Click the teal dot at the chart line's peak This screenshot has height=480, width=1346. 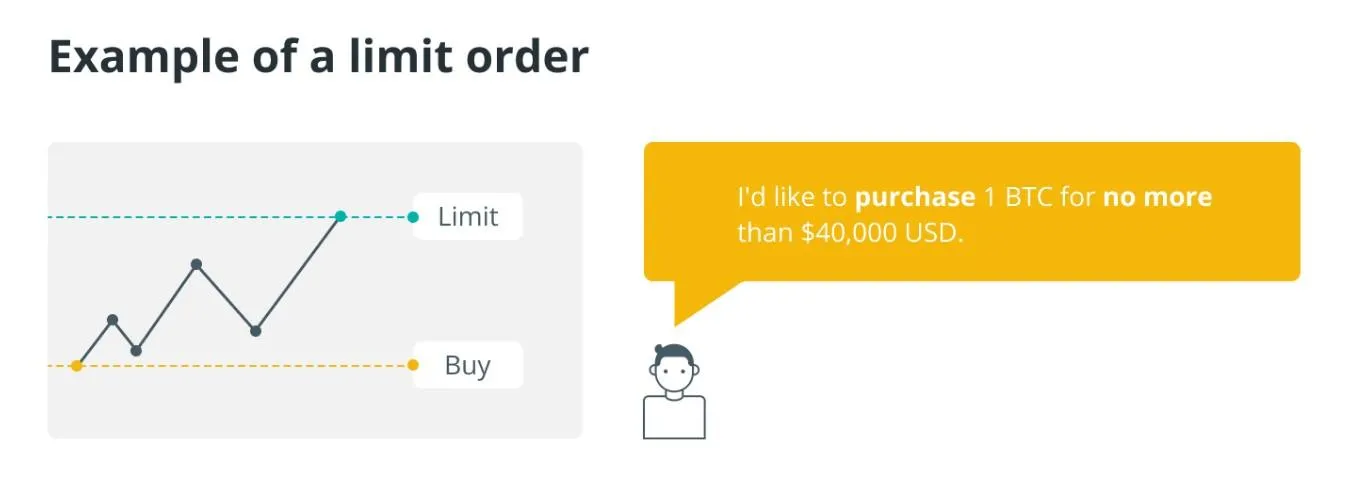[x=341, y=216]
